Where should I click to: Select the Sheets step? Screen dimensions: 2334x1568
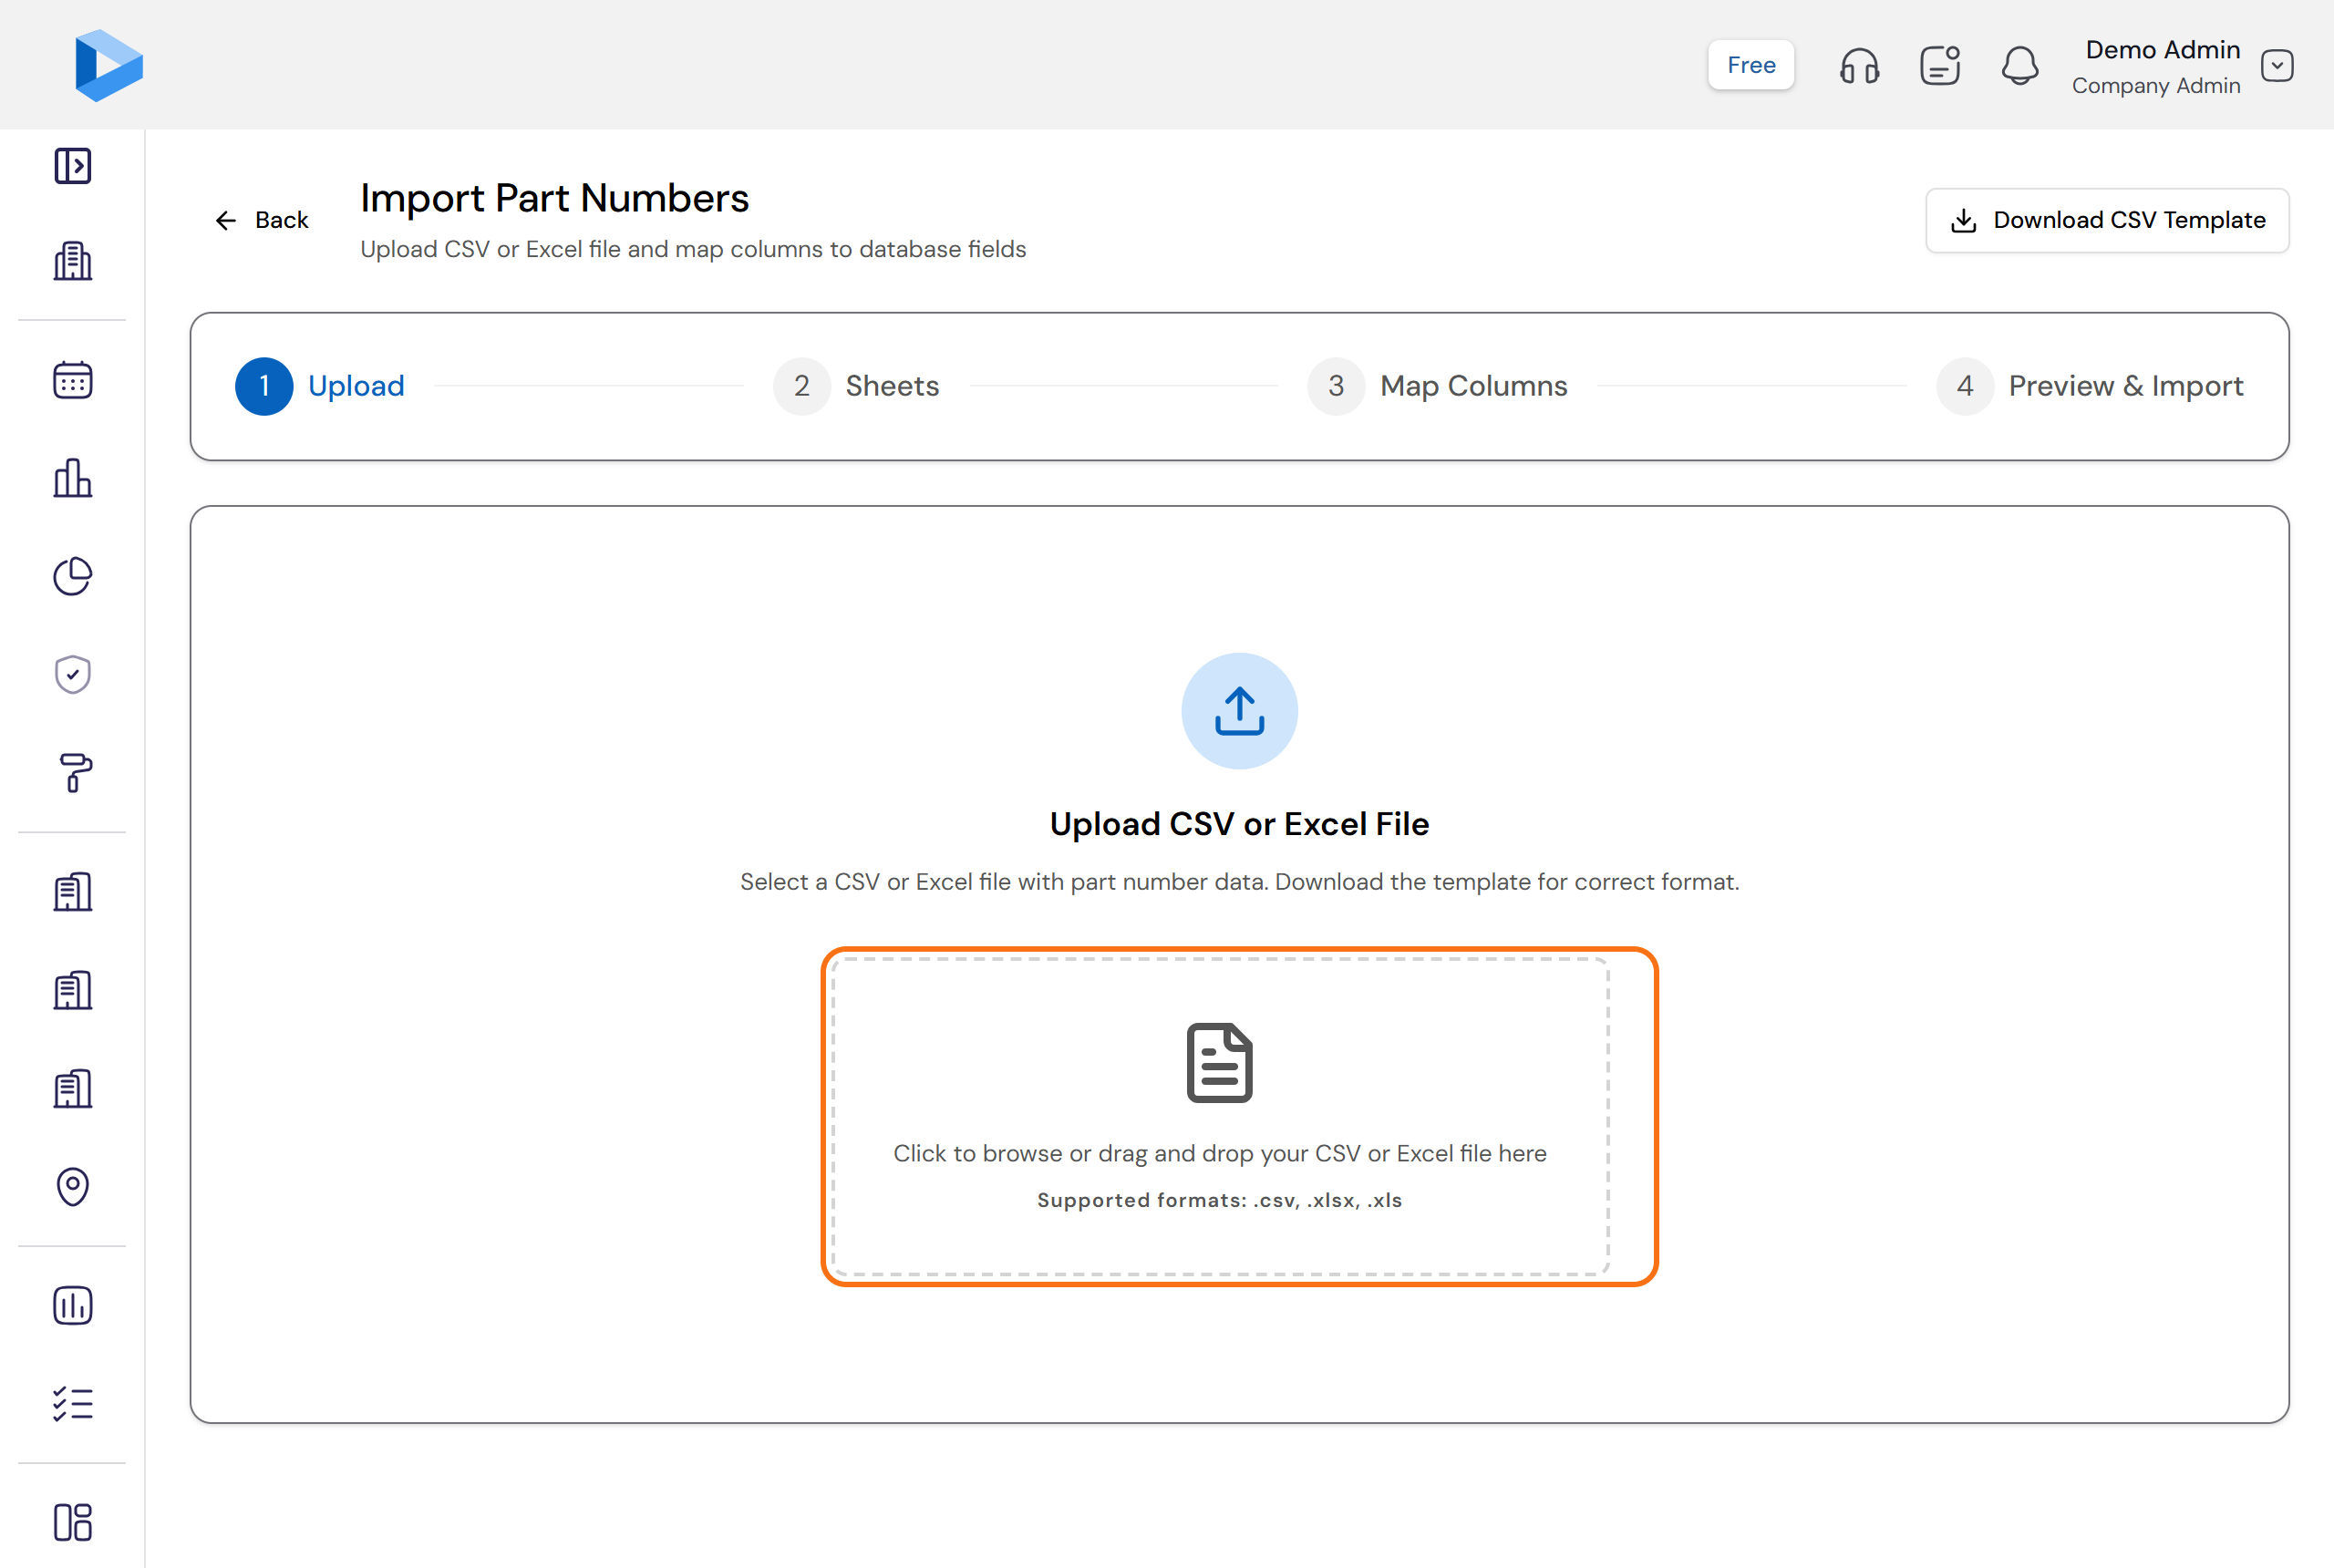pos(856,386)
